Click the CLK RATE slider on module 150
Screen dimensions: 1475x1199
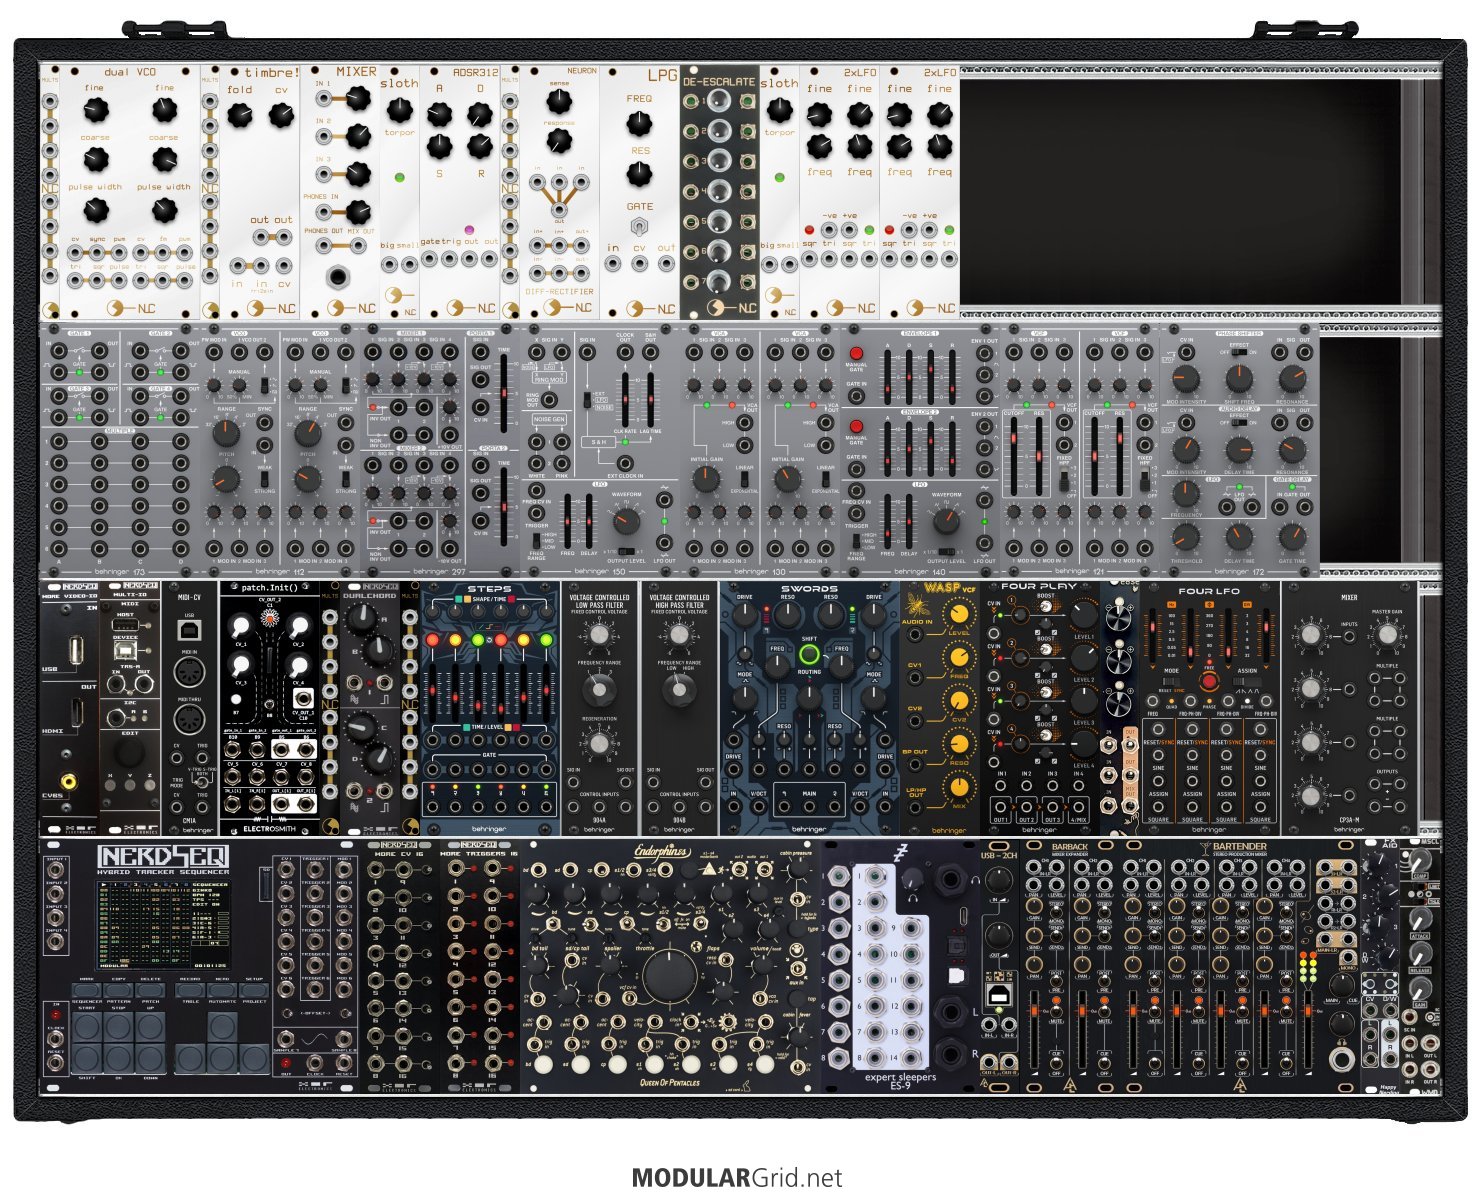[x=626, y=400]
